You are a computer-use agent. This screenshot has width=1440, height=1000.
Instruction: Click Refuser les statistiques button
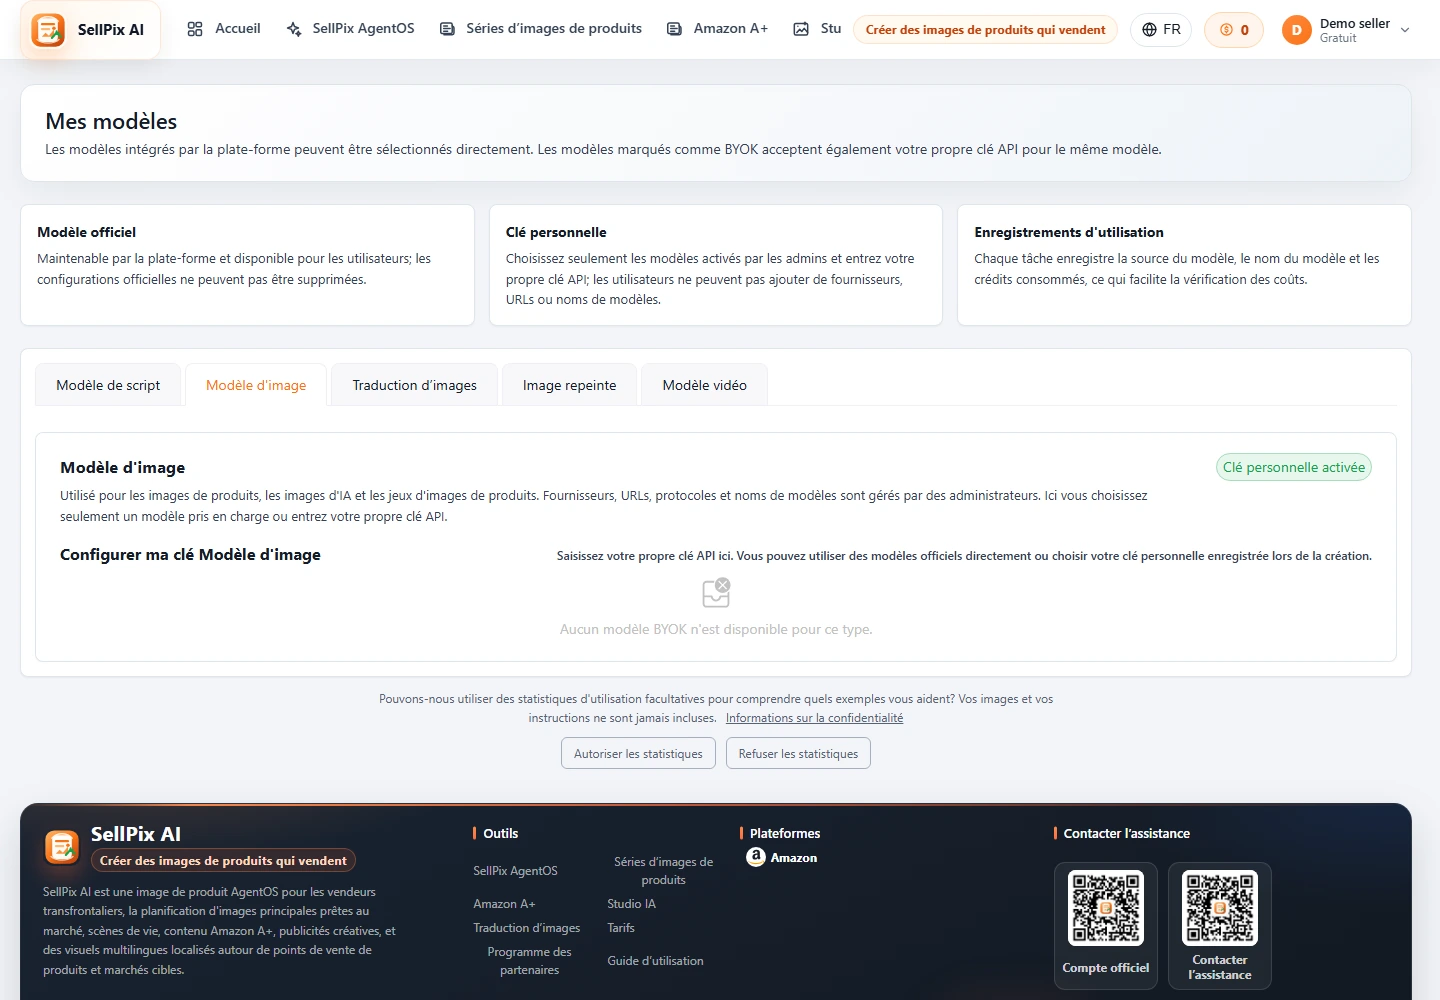(798, 753)
